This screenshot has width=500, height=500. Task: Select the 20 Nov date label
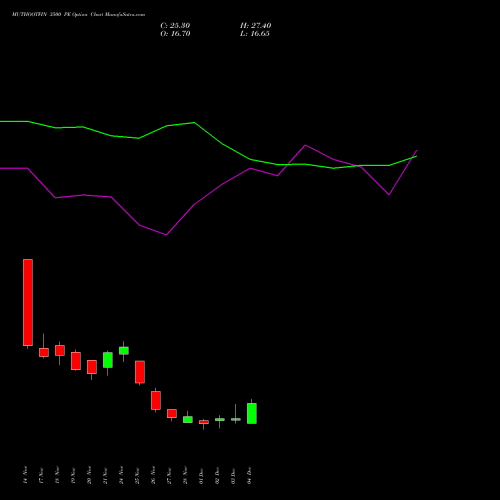(x=89, y=475)
